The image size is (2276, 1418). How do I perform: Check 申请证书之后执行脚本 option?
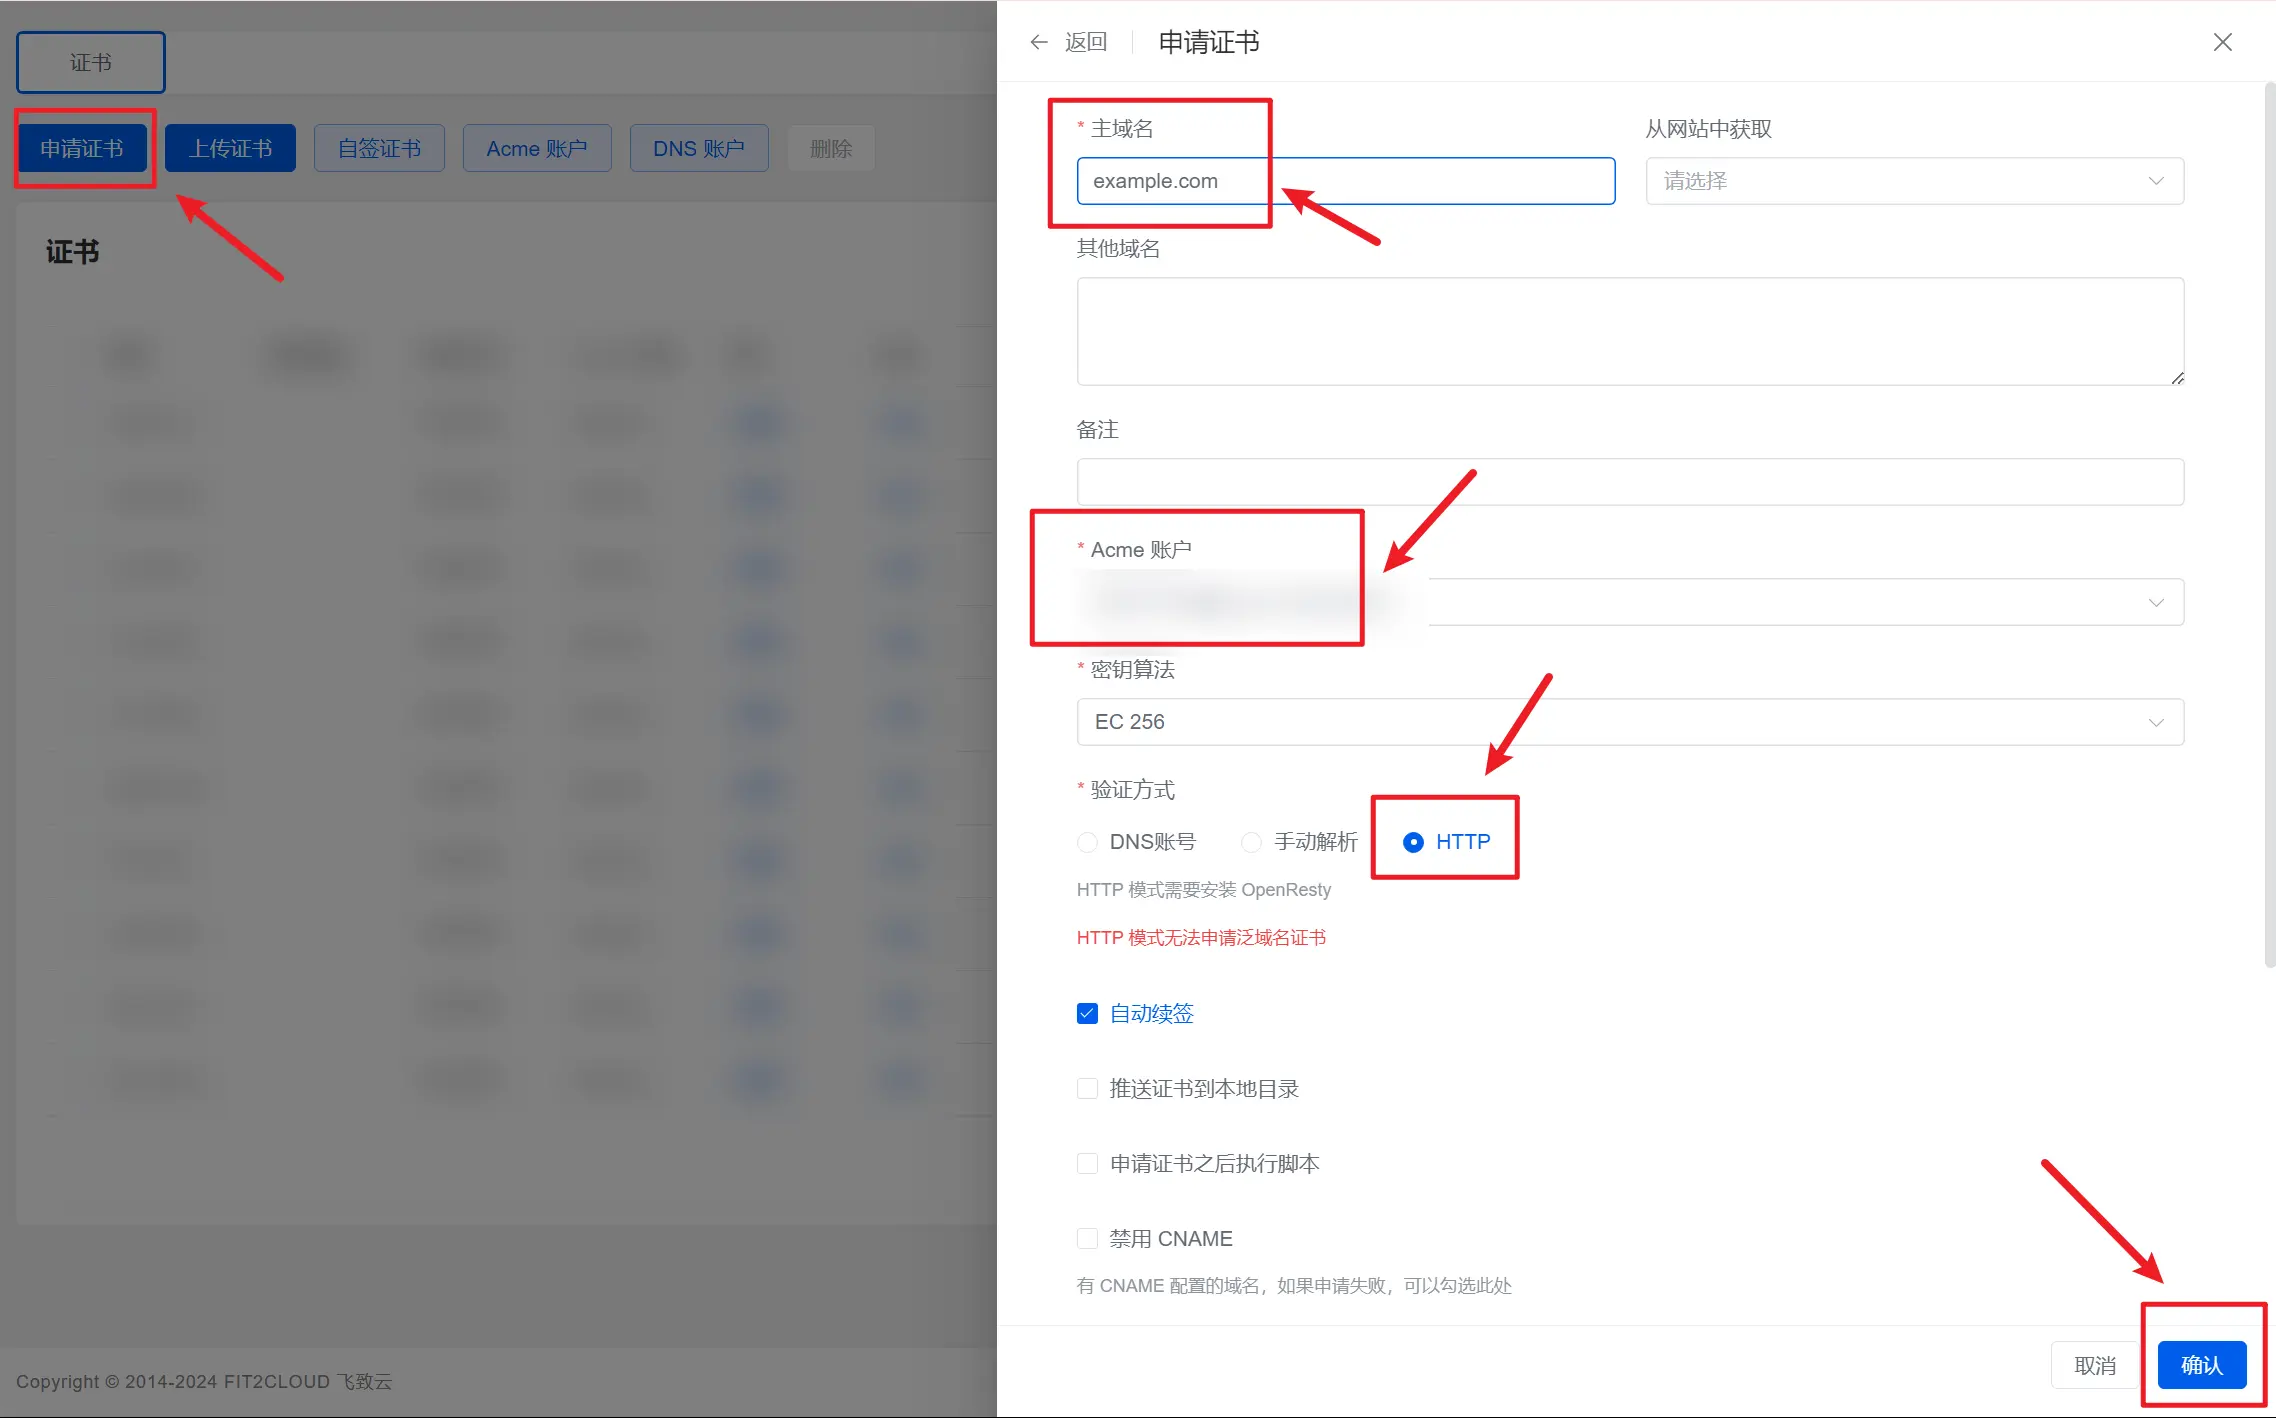[1087, 1164]
